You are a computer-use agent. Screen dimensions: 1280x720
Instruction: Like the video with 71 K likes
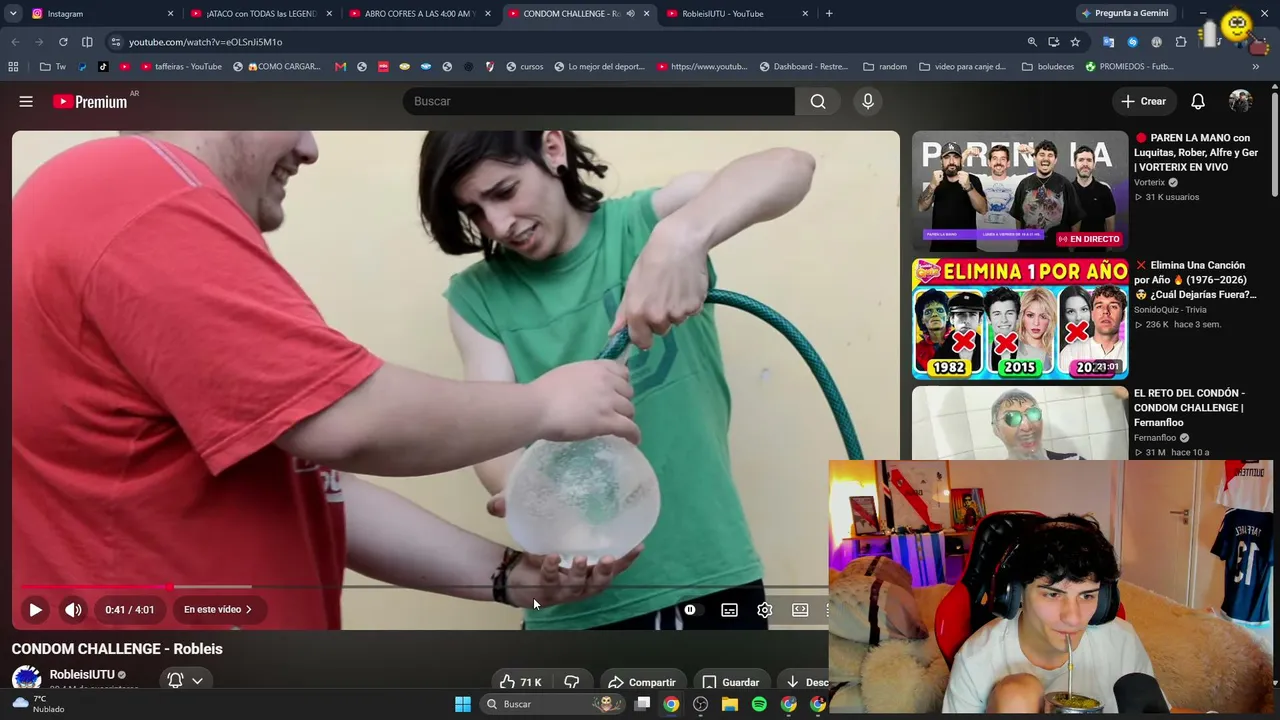click(521, 682)
